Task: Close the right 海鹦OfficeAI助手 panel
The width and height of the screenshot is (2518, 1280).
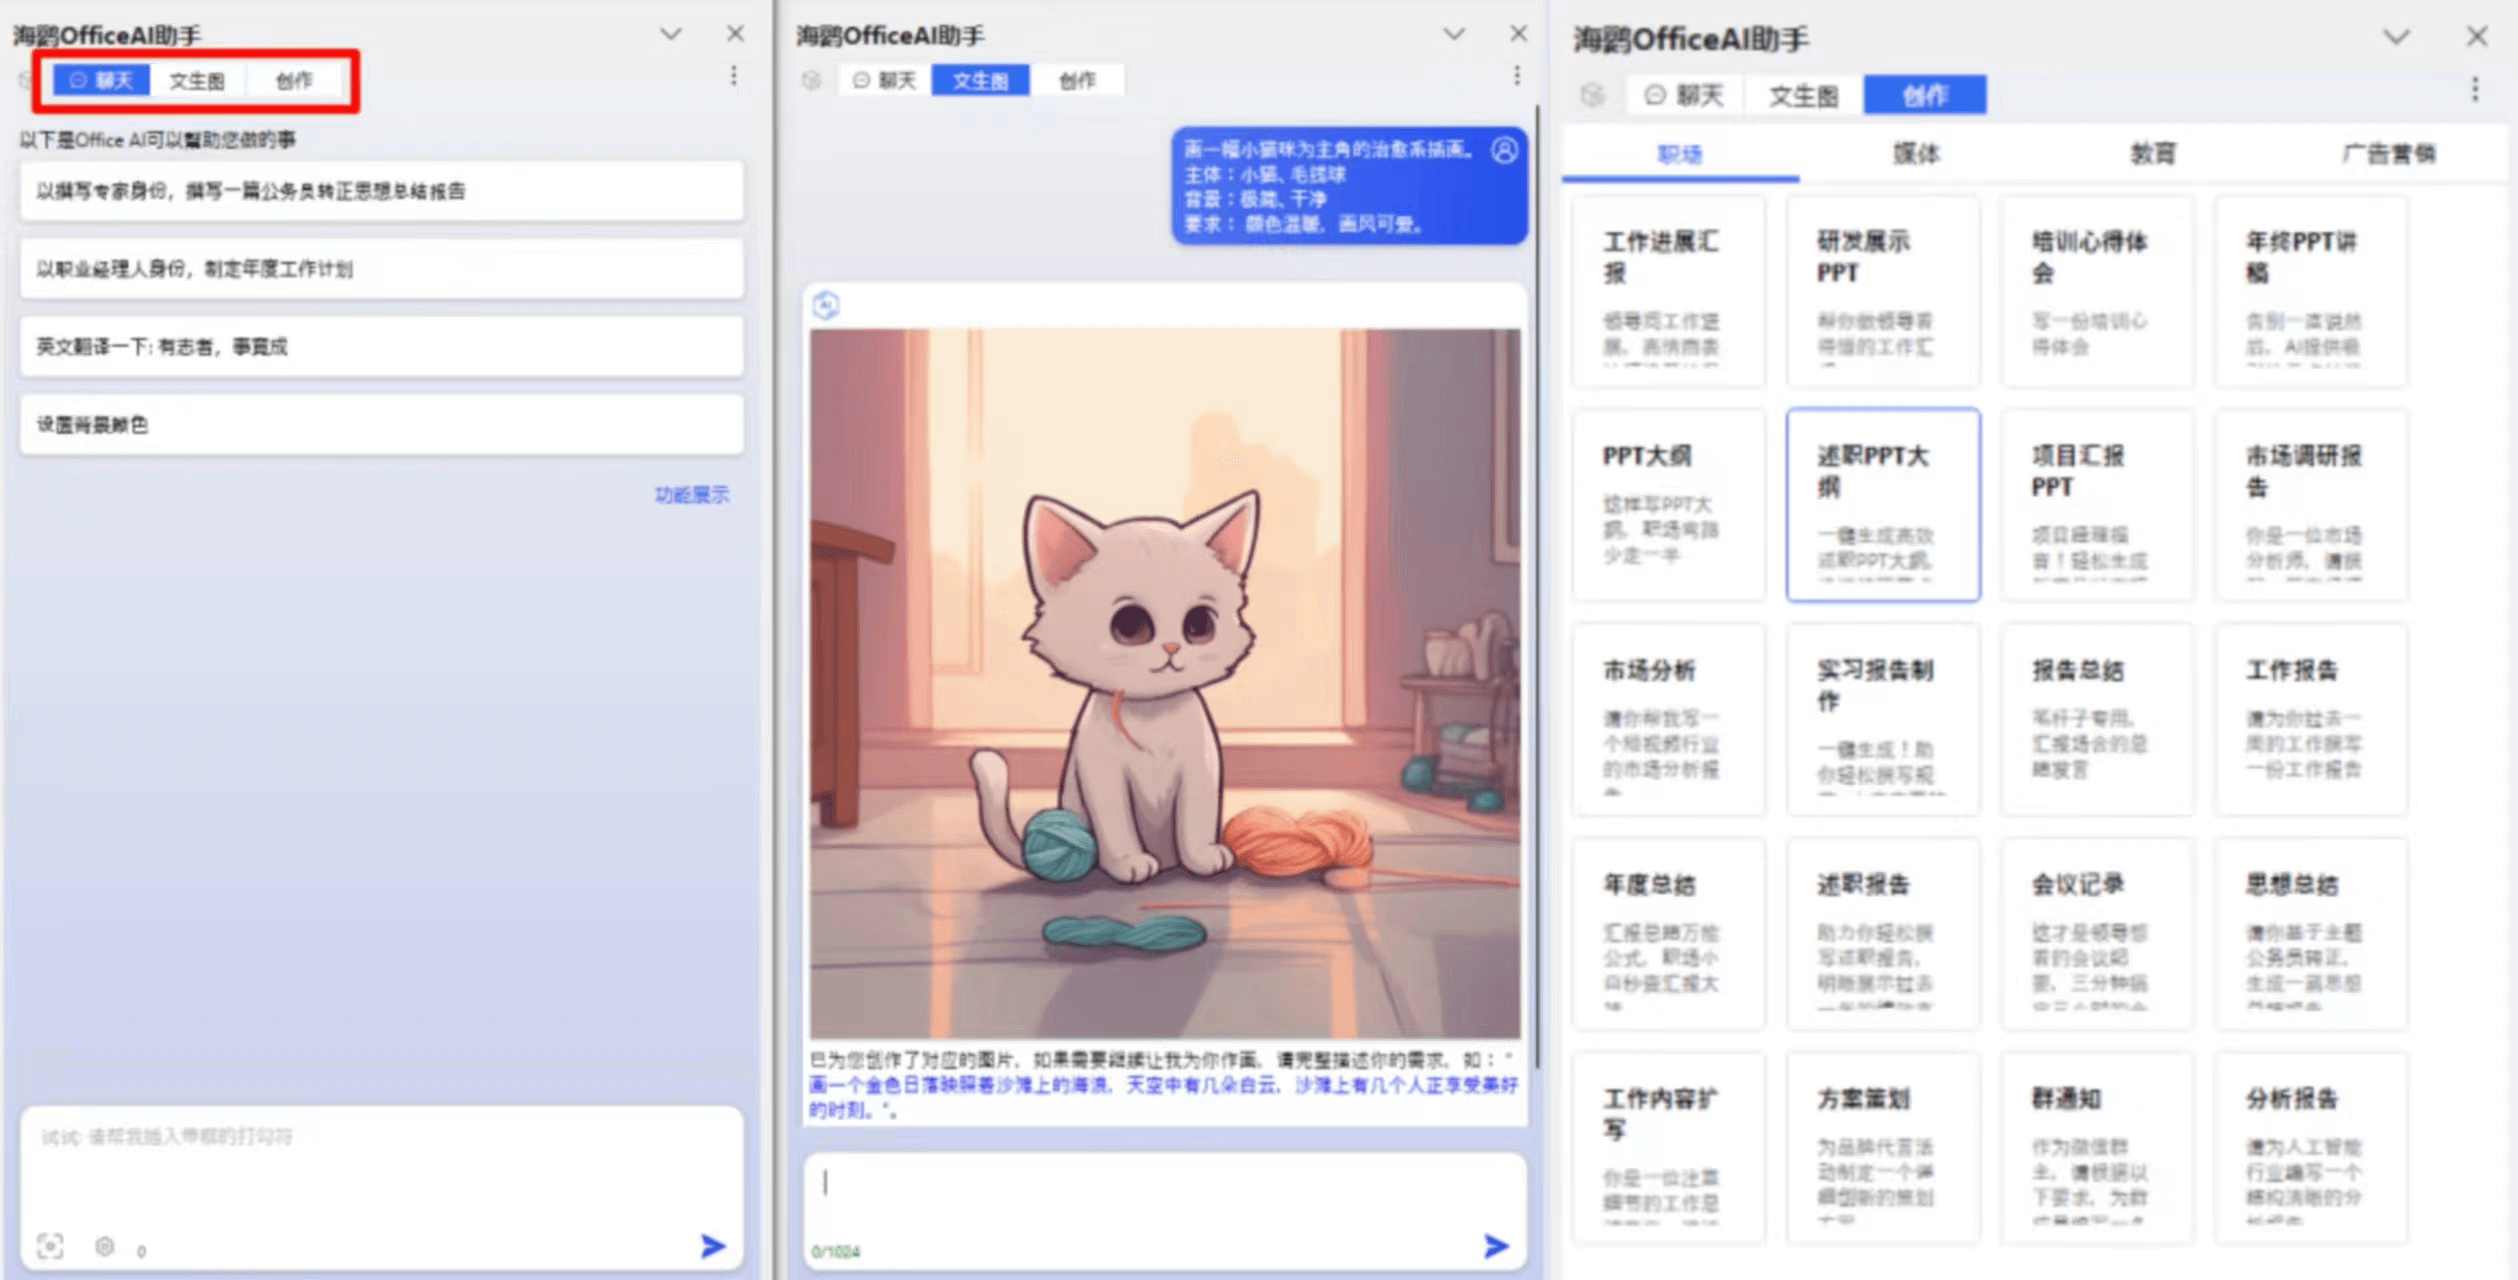Action: coord(2476,37)
